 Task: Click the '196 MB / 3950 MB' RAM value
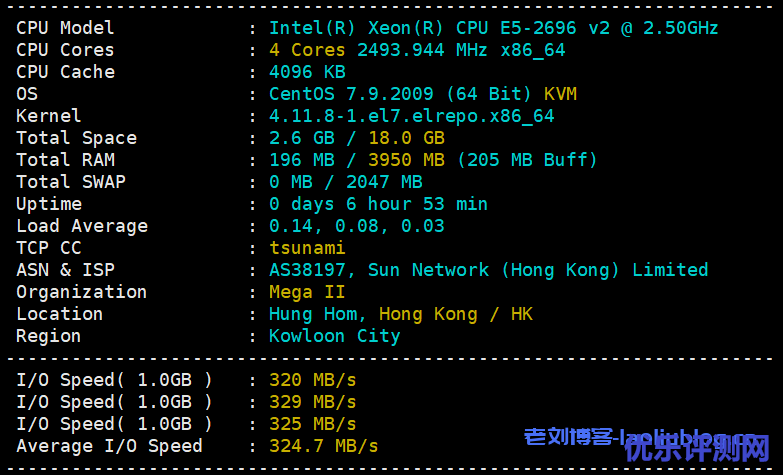click(x=357, y=160)
